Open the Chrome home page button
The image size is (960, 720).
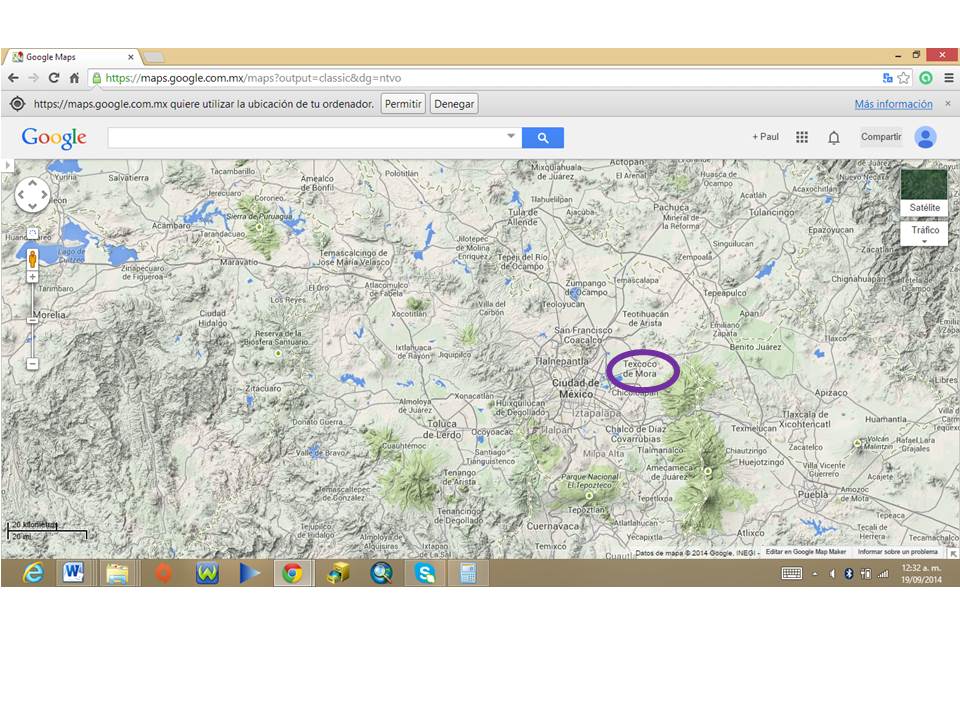pyautogui.click(x=74, y=78)
